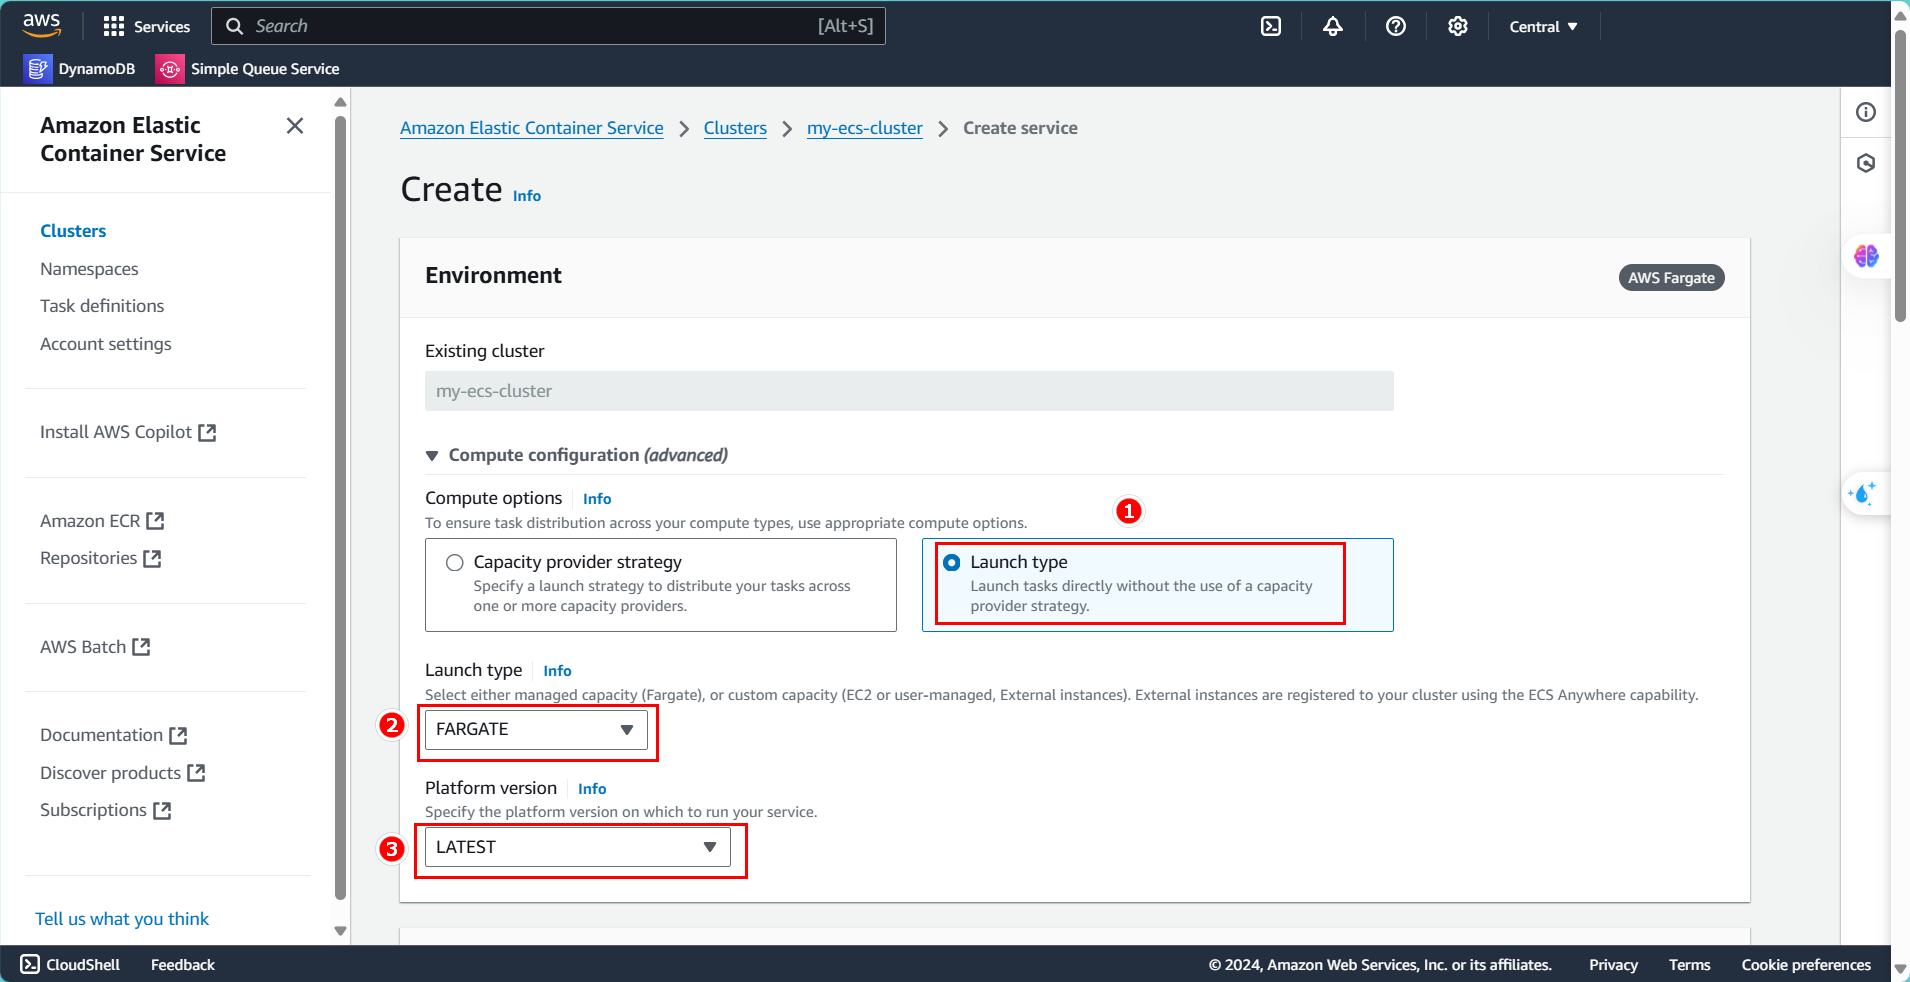This screenshot has height=982, width=1910.
Task: Open Cookie preferences in footer
Action: [x=1806, y=964]
